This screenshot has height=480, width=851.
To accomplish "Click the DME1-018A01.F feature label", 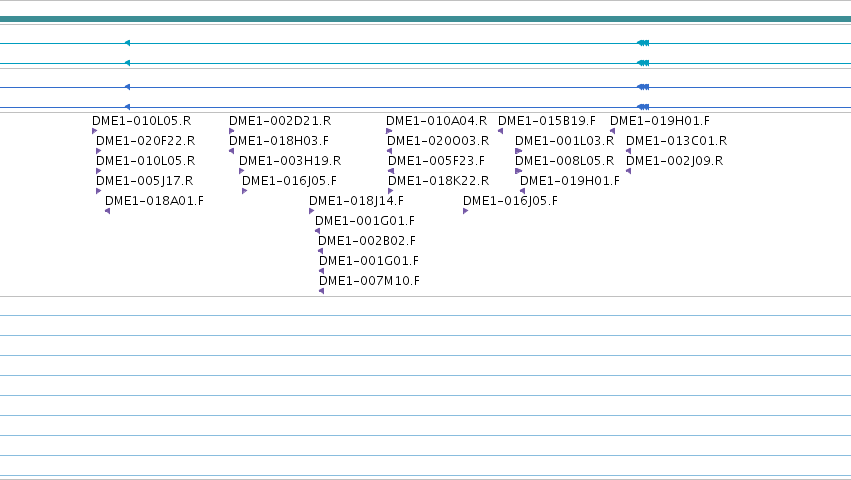I will (154, 201).
